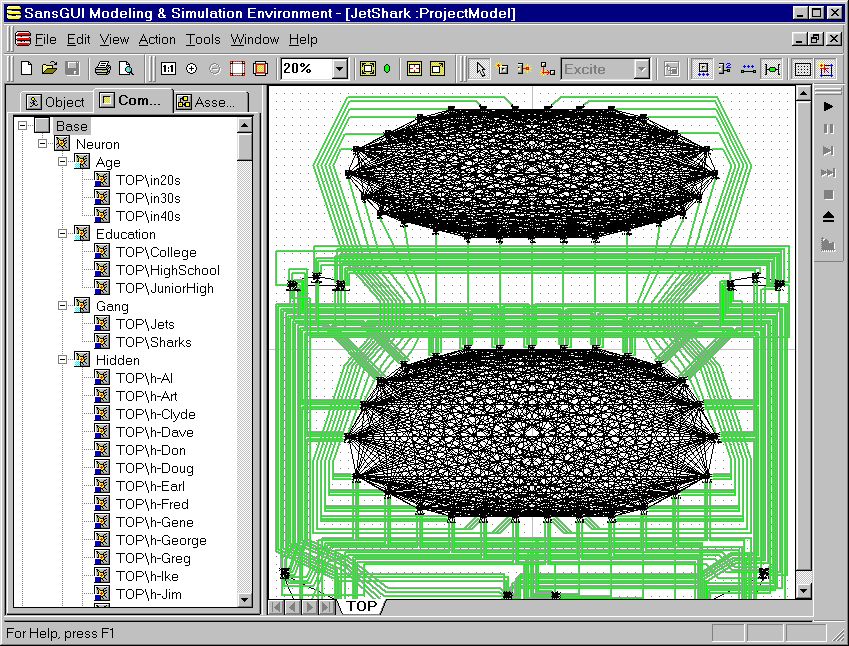Toggle the grid display toolbar button
This screenshot has height=646, width=849.
point(802,69)
